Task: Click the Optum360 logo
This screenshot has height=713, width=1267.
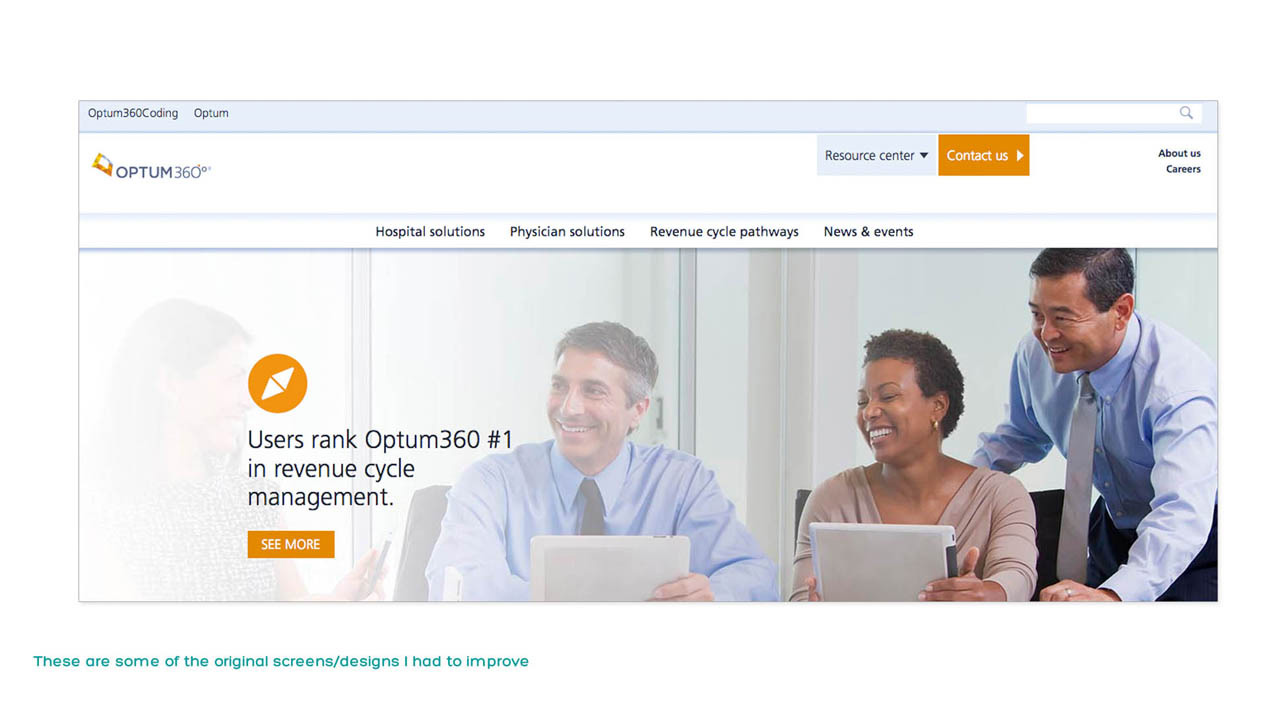Action: point(151,167)
